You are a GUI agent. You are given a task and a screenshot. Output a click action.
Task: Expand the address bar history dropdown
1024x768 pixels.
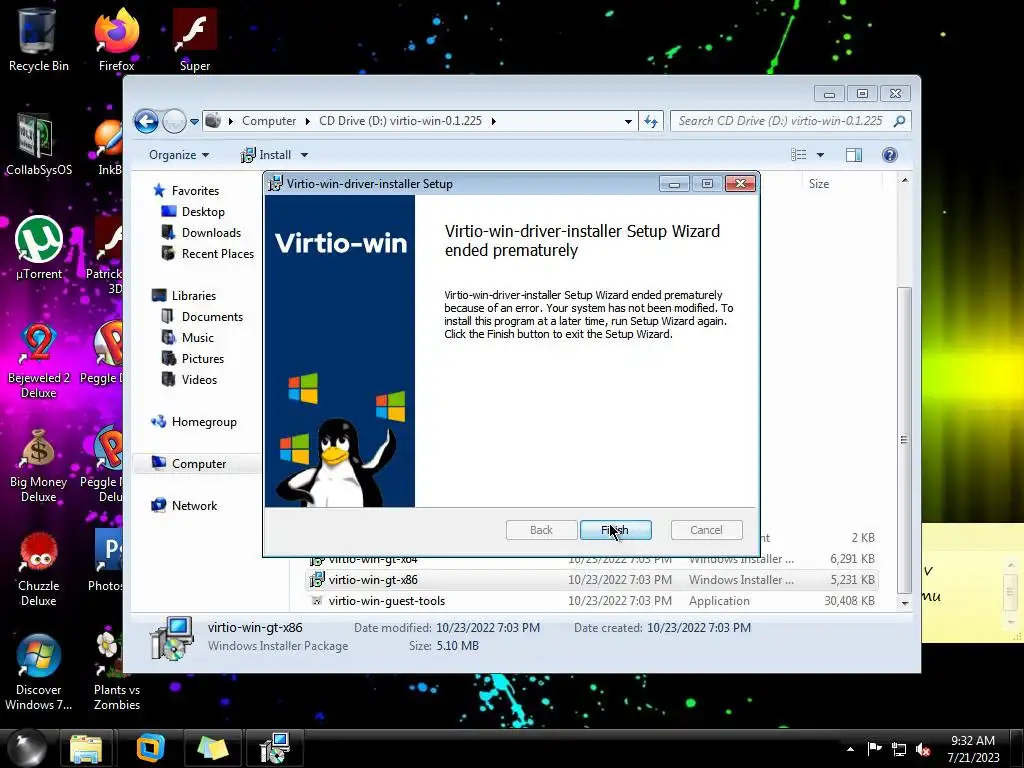click(628, 121)
